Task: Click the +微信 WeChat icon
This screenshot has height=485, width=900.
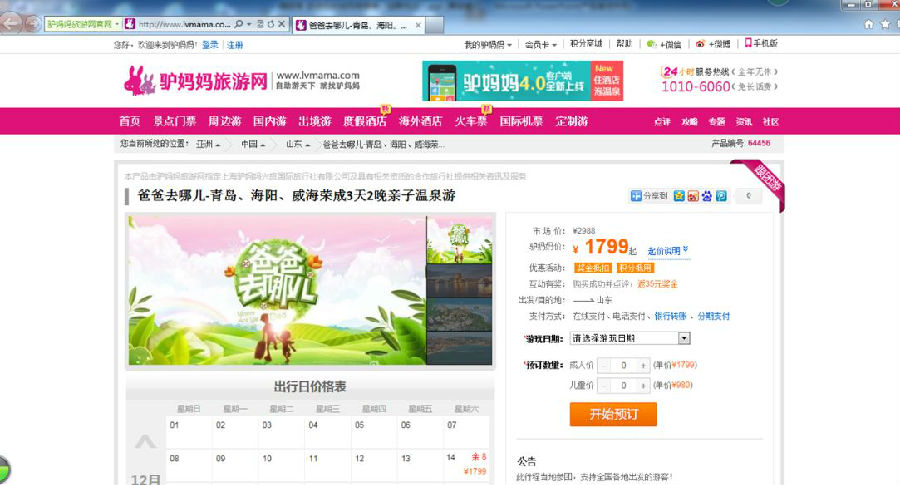Action: click(x=651, y=44)
